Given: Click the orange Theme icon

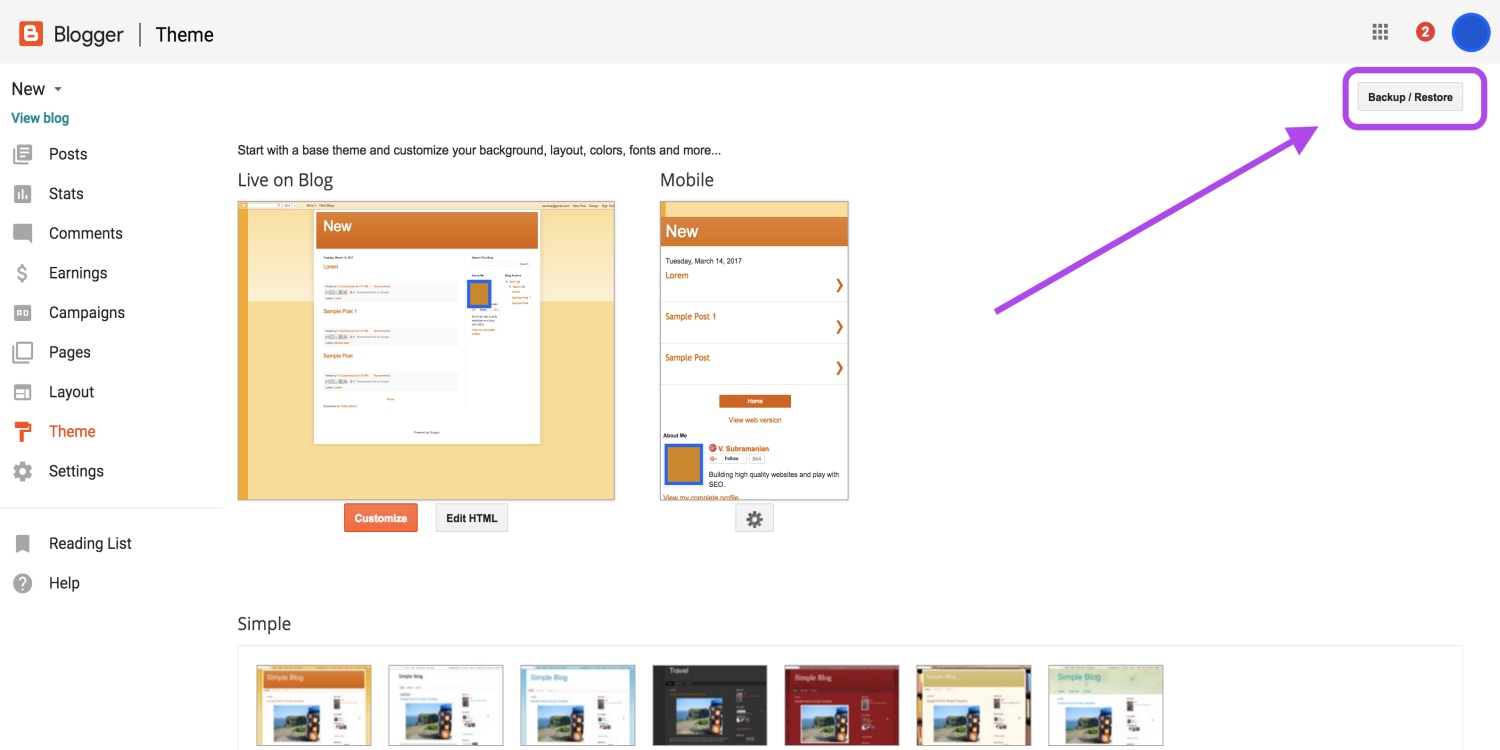Looking at the screenshot, I should point(23,431).
